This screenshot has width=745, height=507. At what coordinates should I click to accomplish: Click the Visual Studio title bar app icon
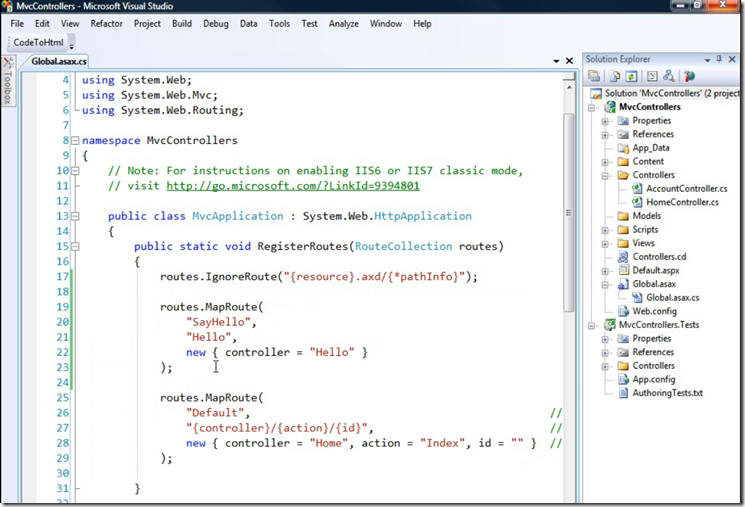click(x=7, y=6)
